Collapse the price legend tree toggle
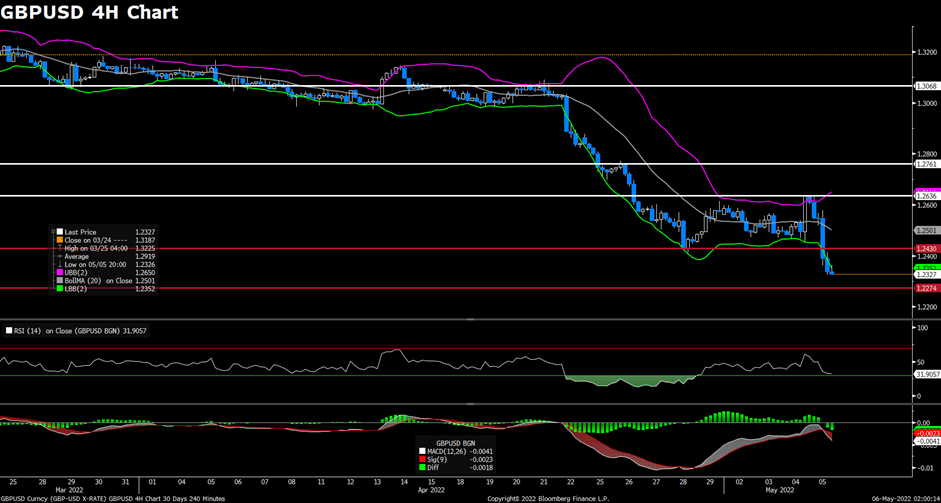The height and width of the screenshot is (503, 941). click(x=53, y=231)
